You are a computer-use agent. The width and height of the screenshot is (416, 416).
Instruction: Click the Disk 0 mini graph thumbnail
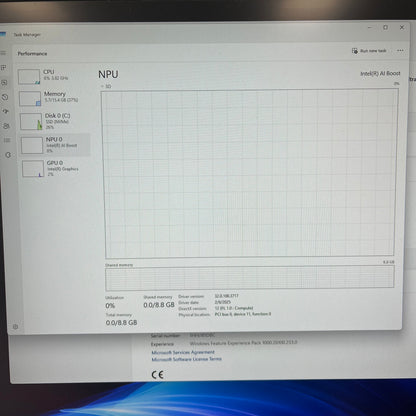(31, 121)
